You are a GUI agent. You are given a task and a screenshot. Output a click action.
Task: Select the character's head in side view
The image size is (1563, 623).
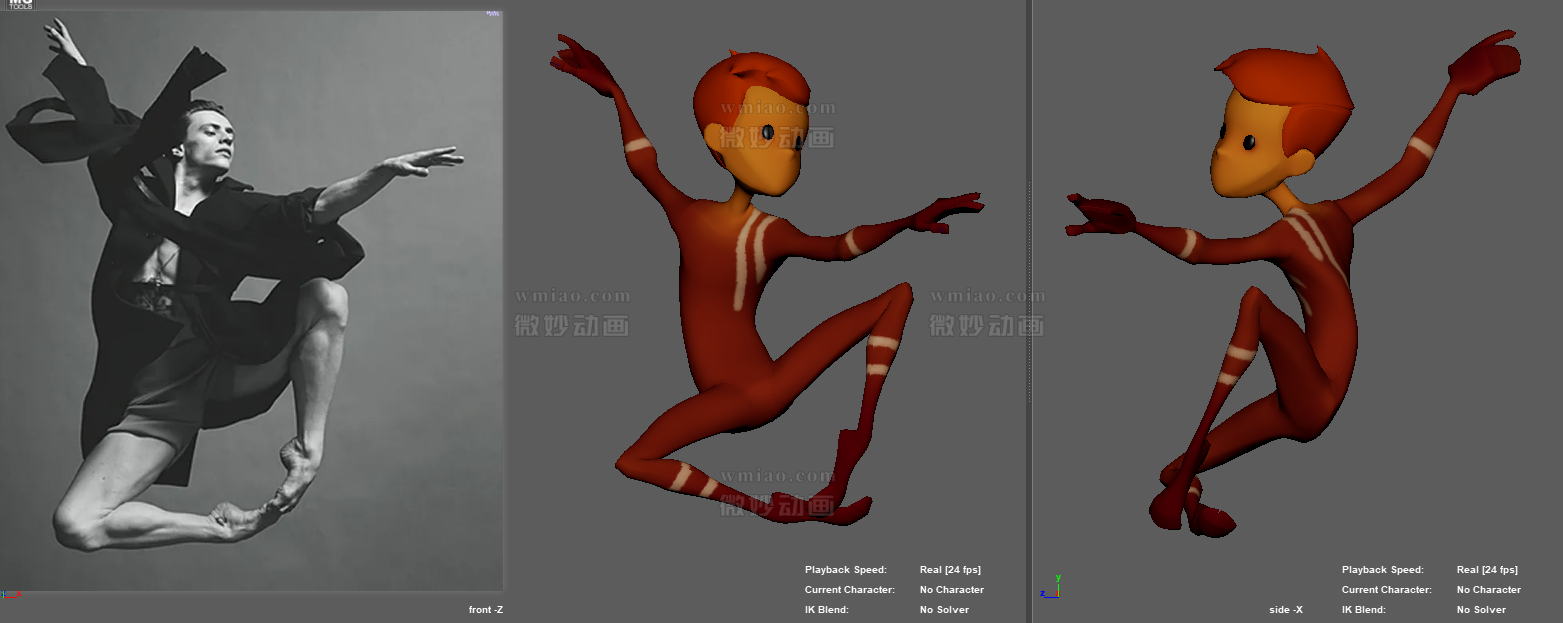tap(1270, 125)
